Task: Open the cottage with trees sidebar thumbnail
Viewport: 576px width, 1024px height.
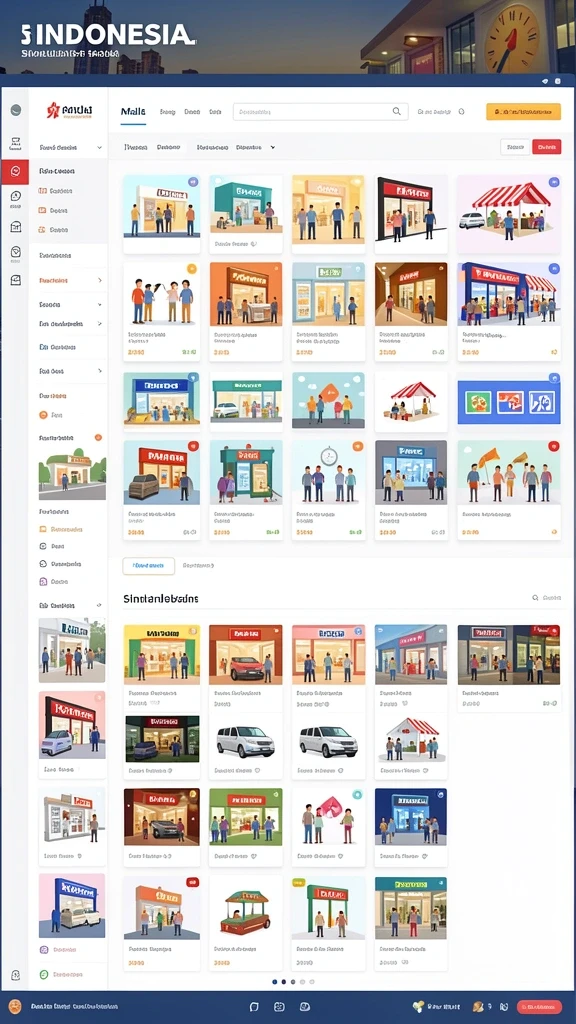Action: (72, 473)
